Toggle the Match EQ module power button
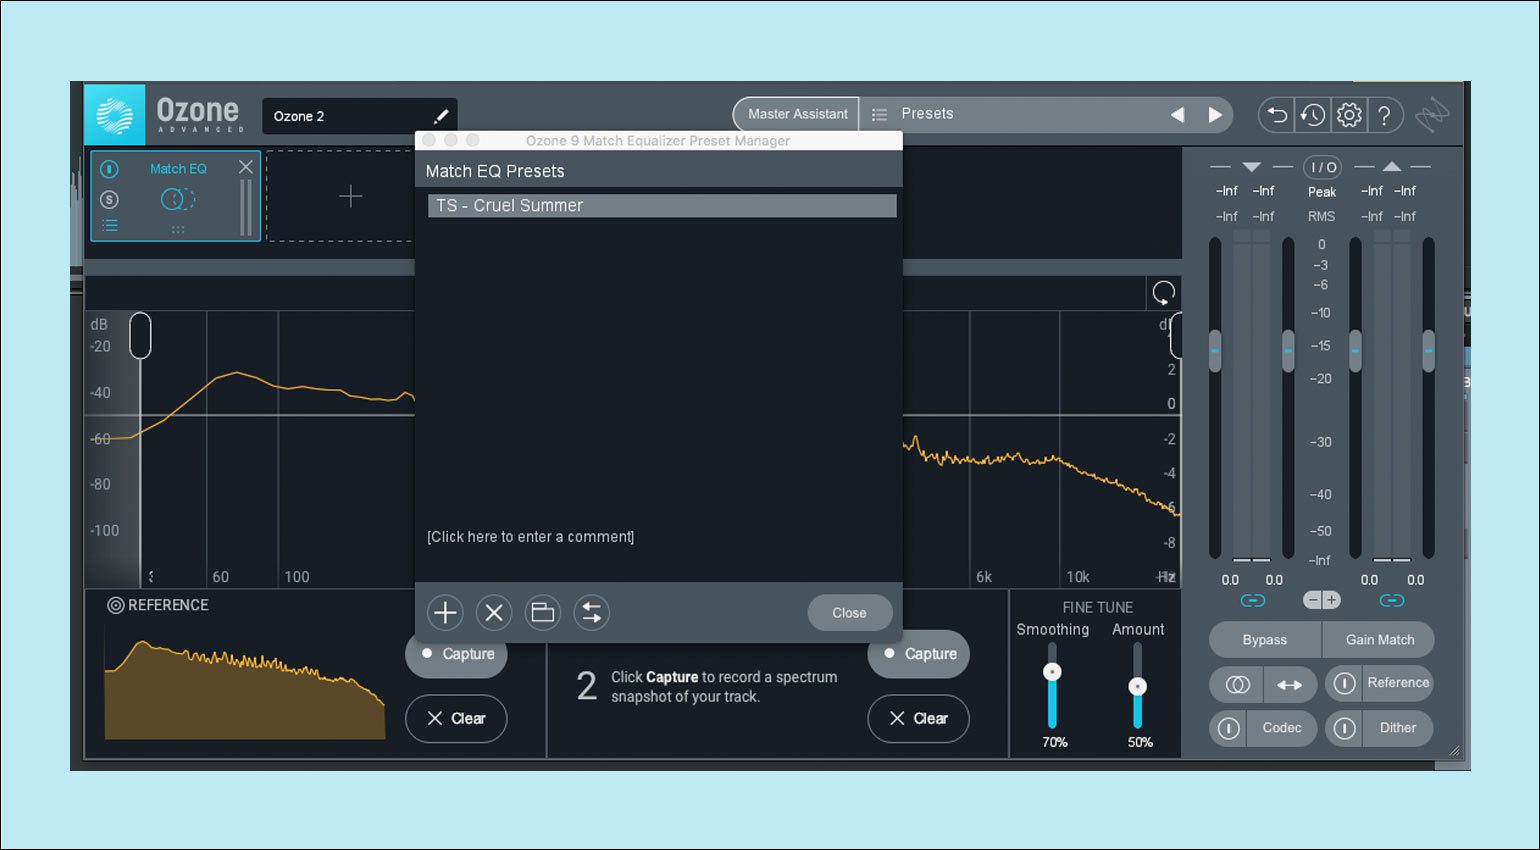 click(110, 169)
